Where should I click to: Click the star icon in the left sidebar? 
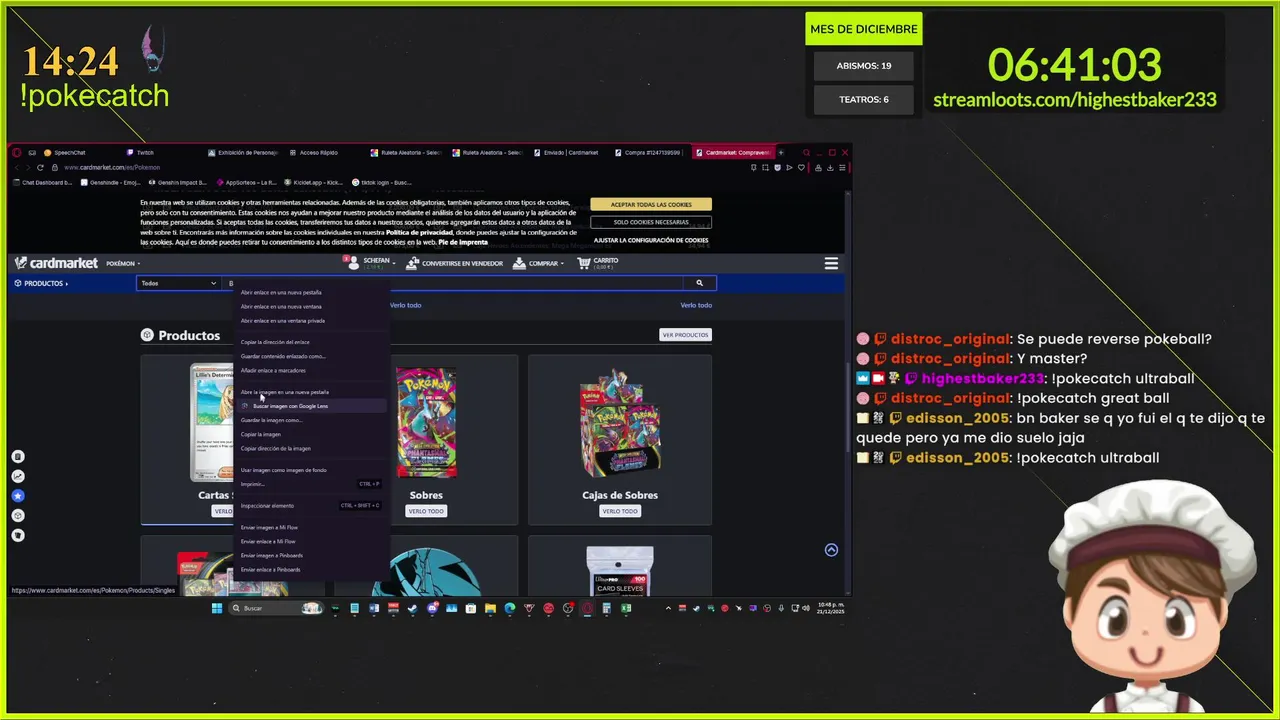pos(17,496)
